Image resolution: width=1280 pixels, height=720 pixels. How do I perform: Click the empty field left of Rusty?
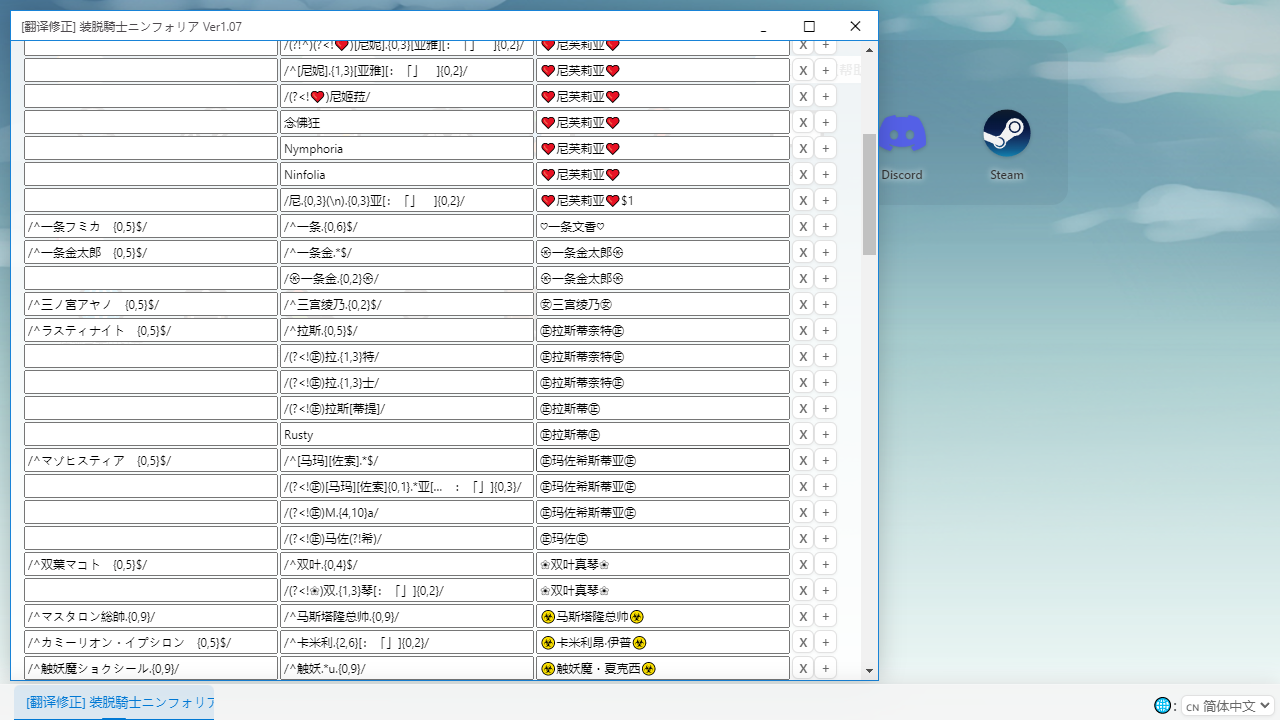(x=150, y=434)
